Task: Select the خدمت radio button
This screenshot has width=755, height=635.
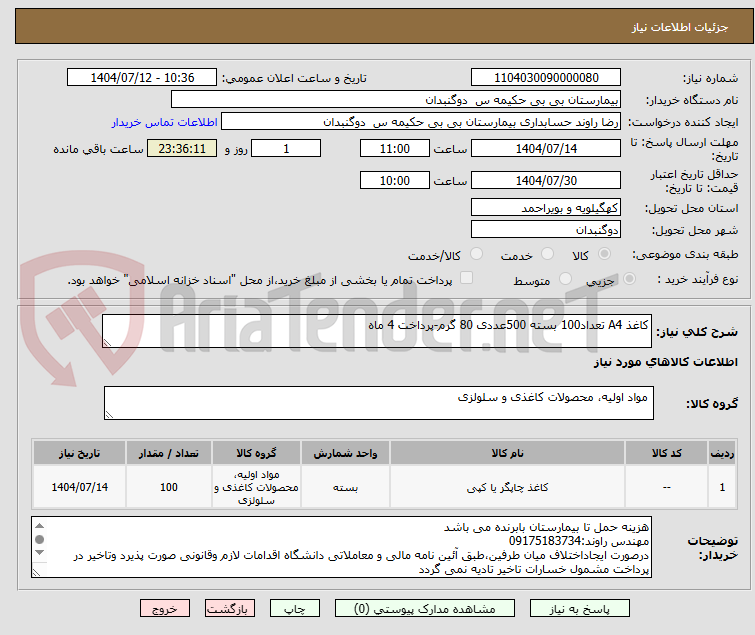Action: coord(547,254)
